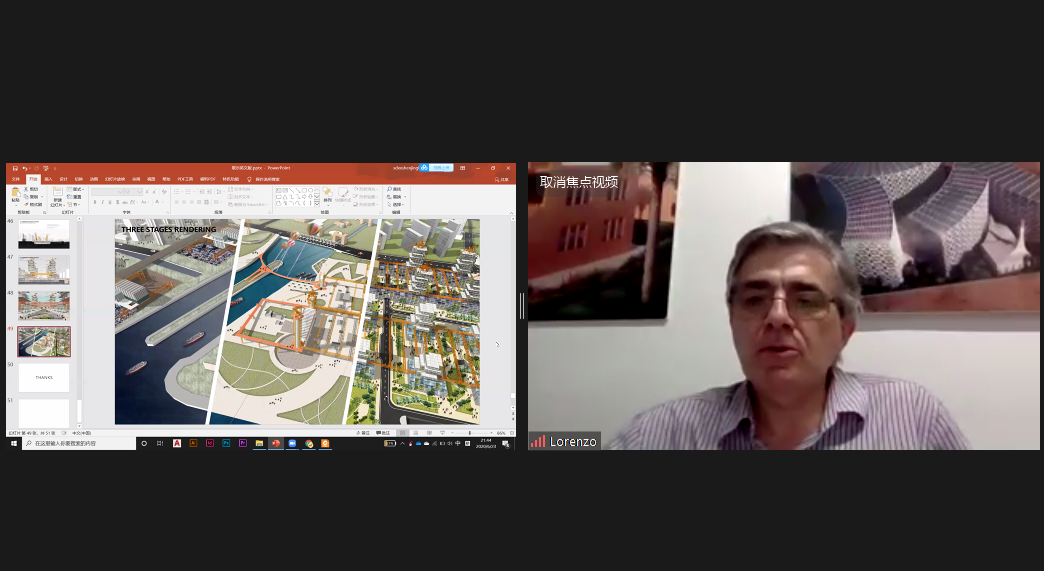Open Premiere Pro from the taskbar
Image resolution: width=1044 pixels, height=571 pixels.
[243, 443]
